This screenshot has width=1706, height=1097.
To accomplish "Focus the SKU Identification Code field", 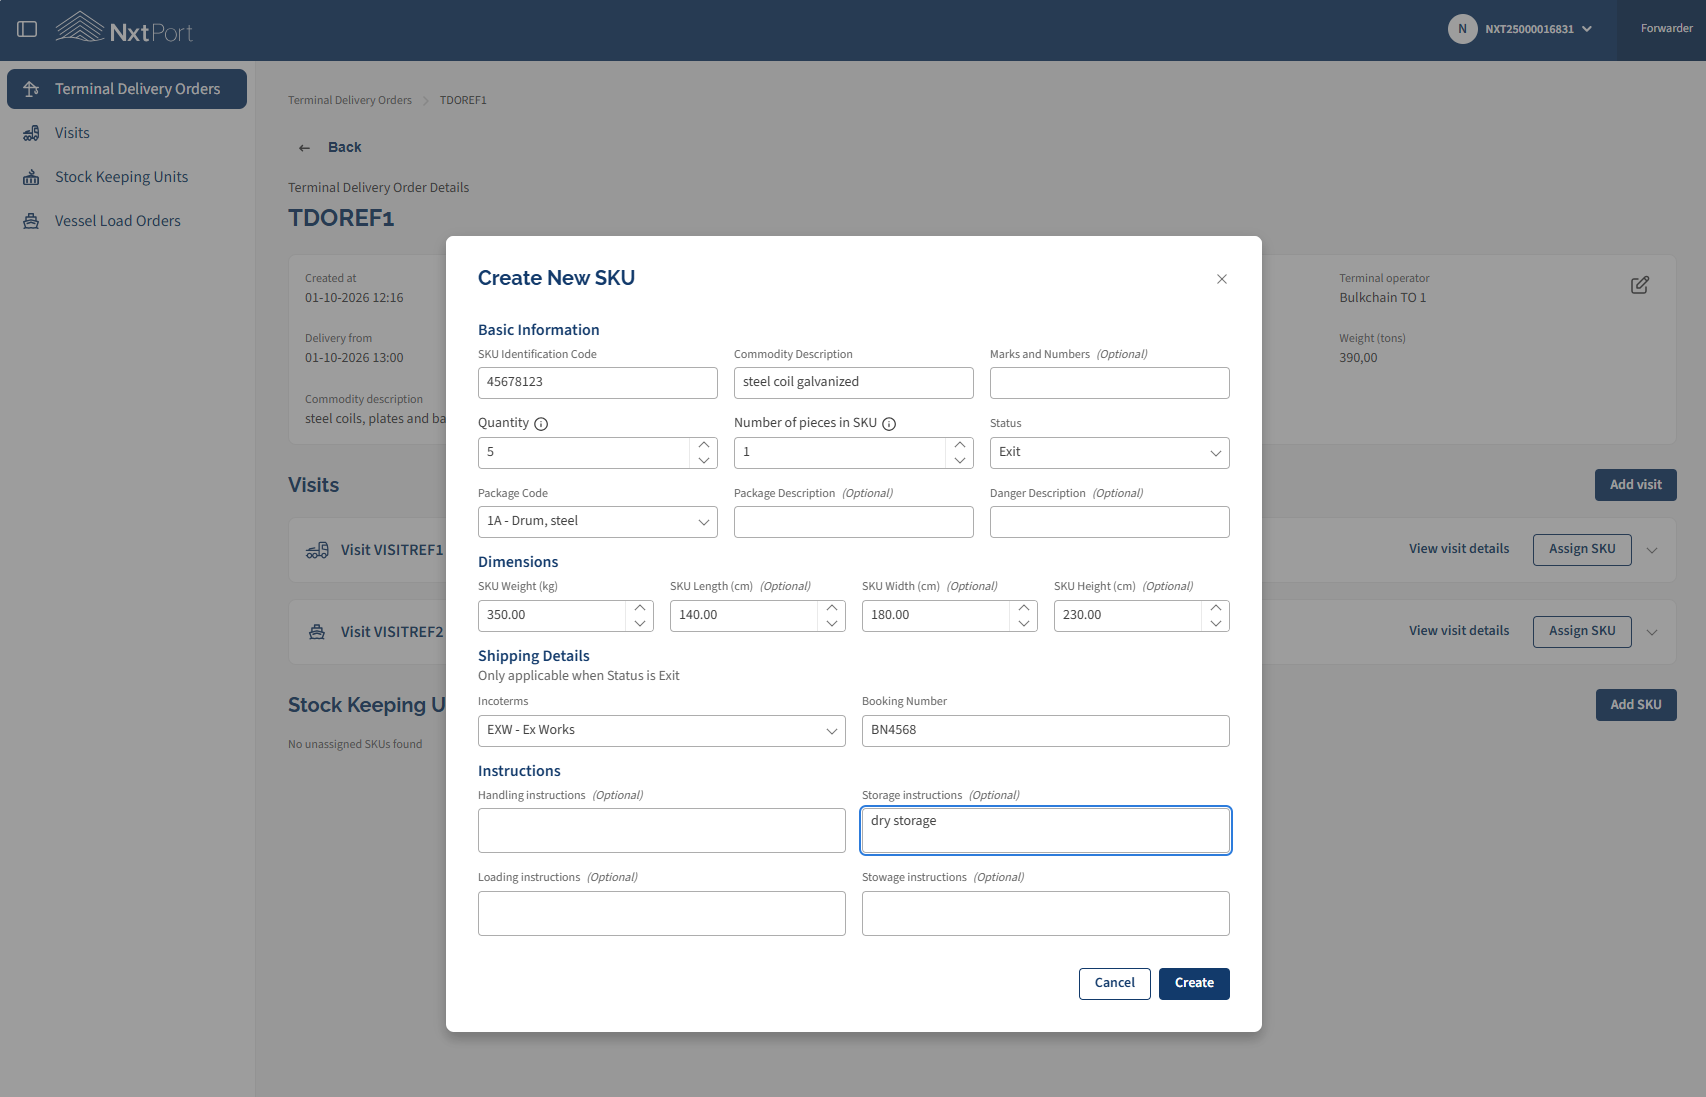I will pos(598,383).
